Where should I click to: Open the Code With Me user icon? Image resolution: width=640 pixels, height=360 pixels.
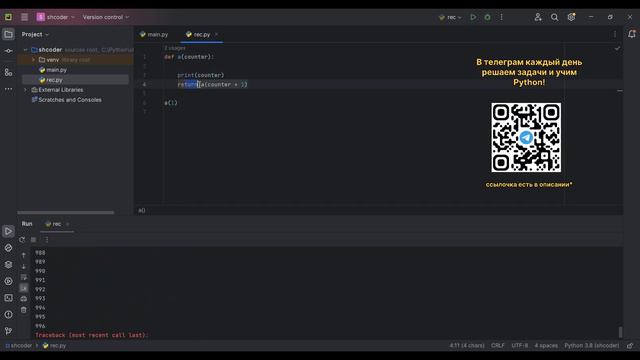pos(538,17)
